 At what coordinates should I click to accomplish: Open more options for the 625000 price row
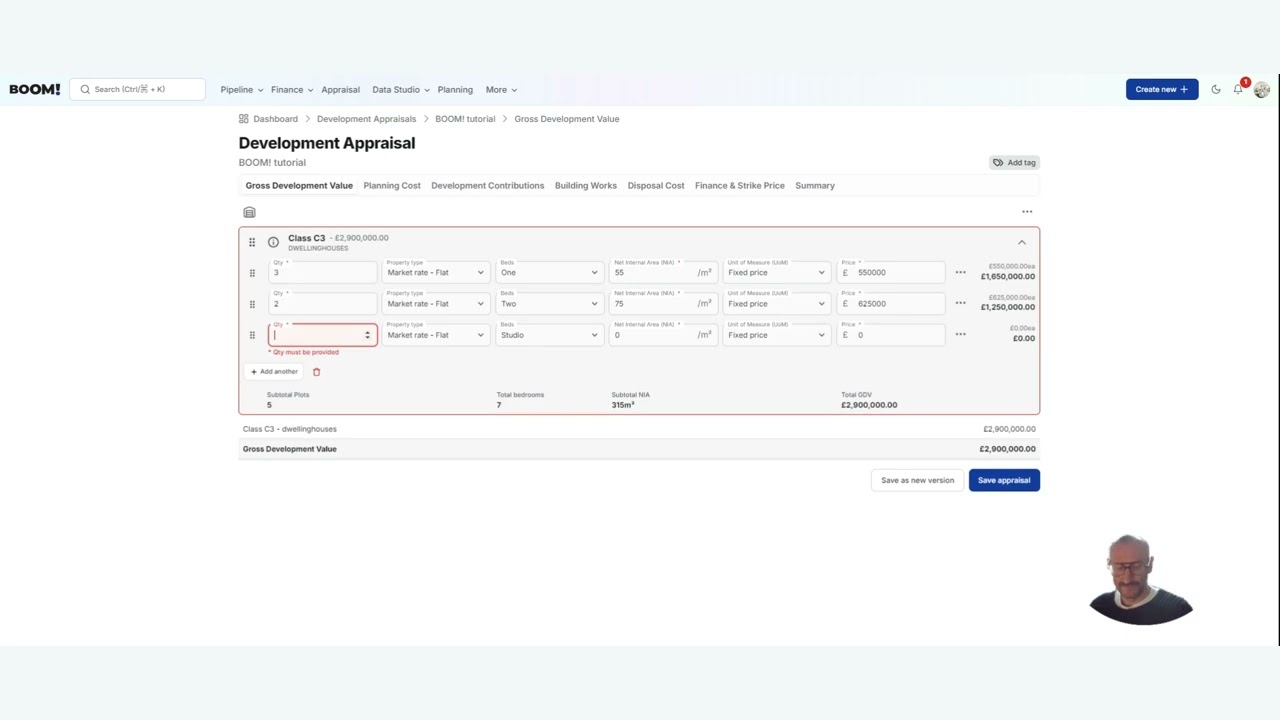(960, 303)
